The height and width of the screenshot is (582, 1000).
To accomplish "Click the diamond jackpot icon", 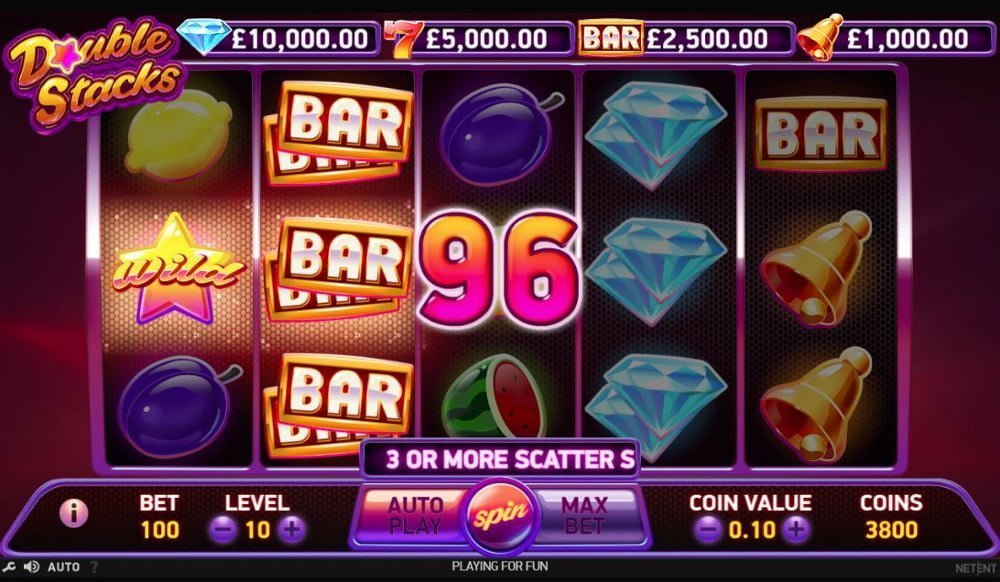I will tap(203, 35).
